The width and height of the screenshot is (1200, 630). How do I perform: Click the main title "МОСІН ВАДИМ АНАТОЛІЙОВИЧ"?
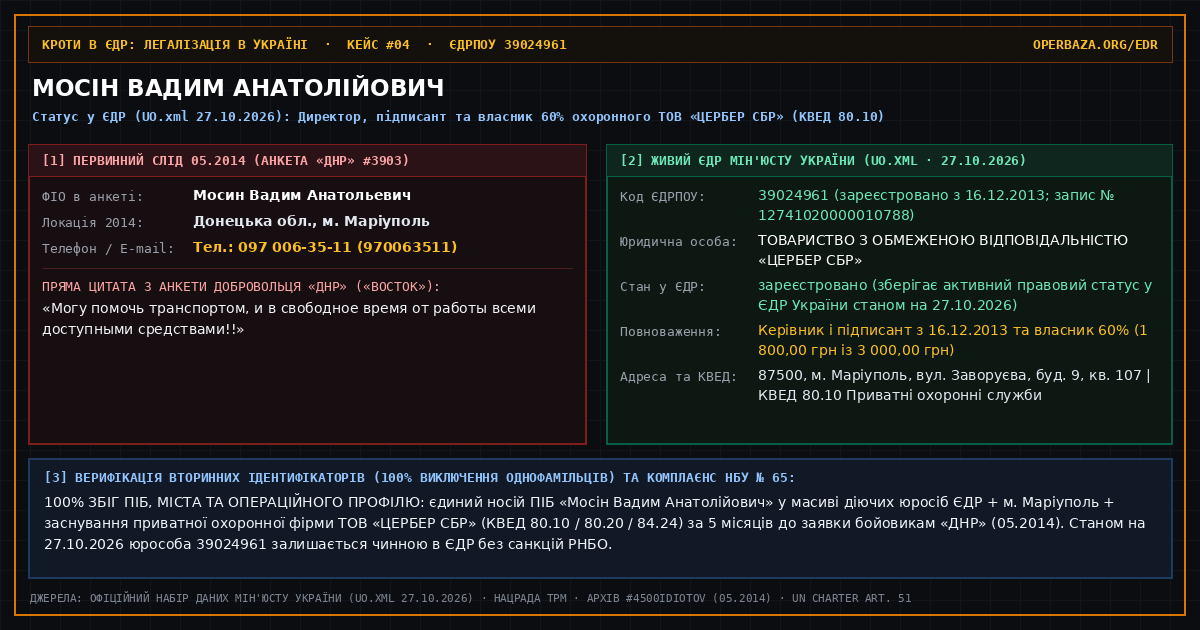coord(238,88)
